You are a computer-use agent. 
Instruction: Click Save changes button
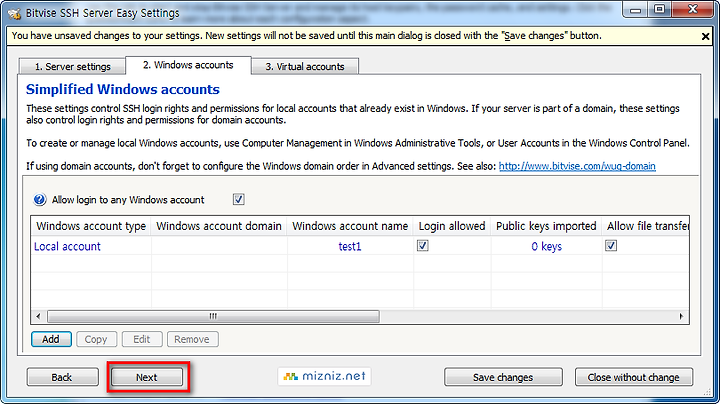[503, 377]
